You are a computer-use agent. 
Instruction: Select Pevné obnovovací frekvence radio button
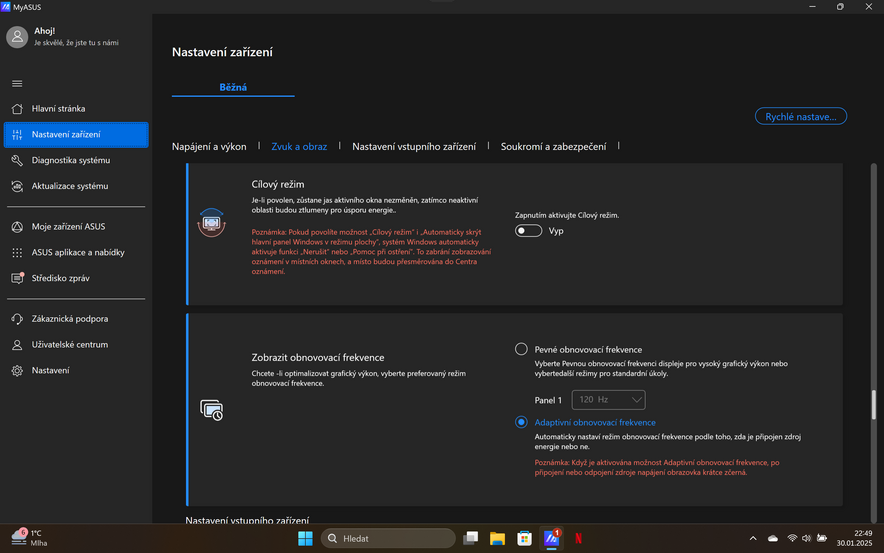[x=521, y=349]
